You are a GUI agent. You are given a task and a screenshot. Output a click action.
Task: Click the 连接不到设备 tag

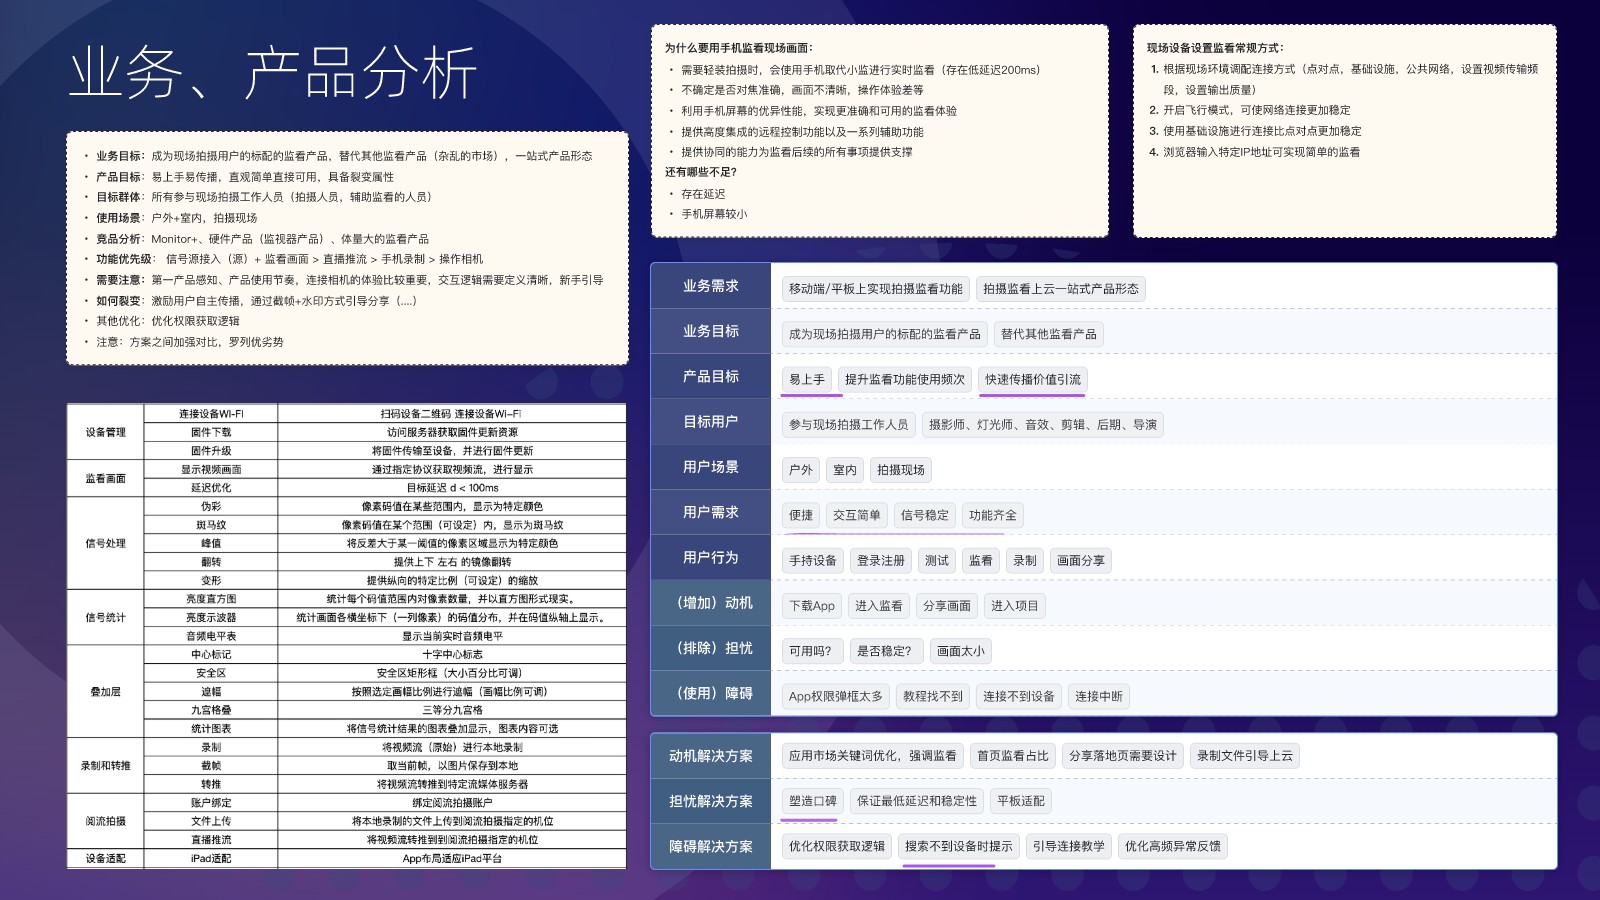coord(1019,696)
